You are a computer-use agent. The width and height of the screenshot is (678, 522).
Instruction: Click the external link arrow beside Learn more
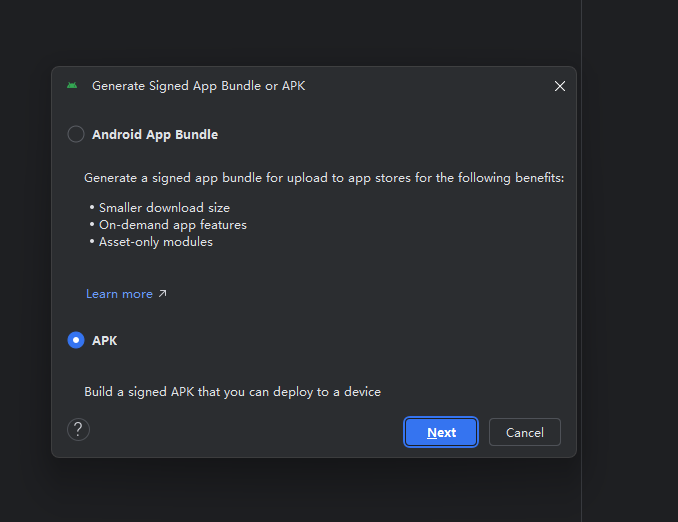click(163, 294)
